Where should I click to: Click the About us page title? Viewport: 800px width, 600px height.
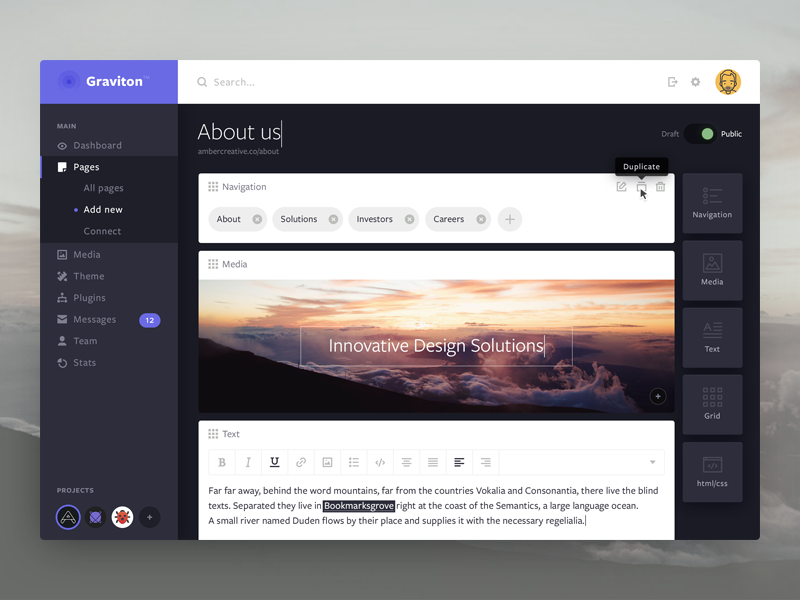(x=239, y=132)
